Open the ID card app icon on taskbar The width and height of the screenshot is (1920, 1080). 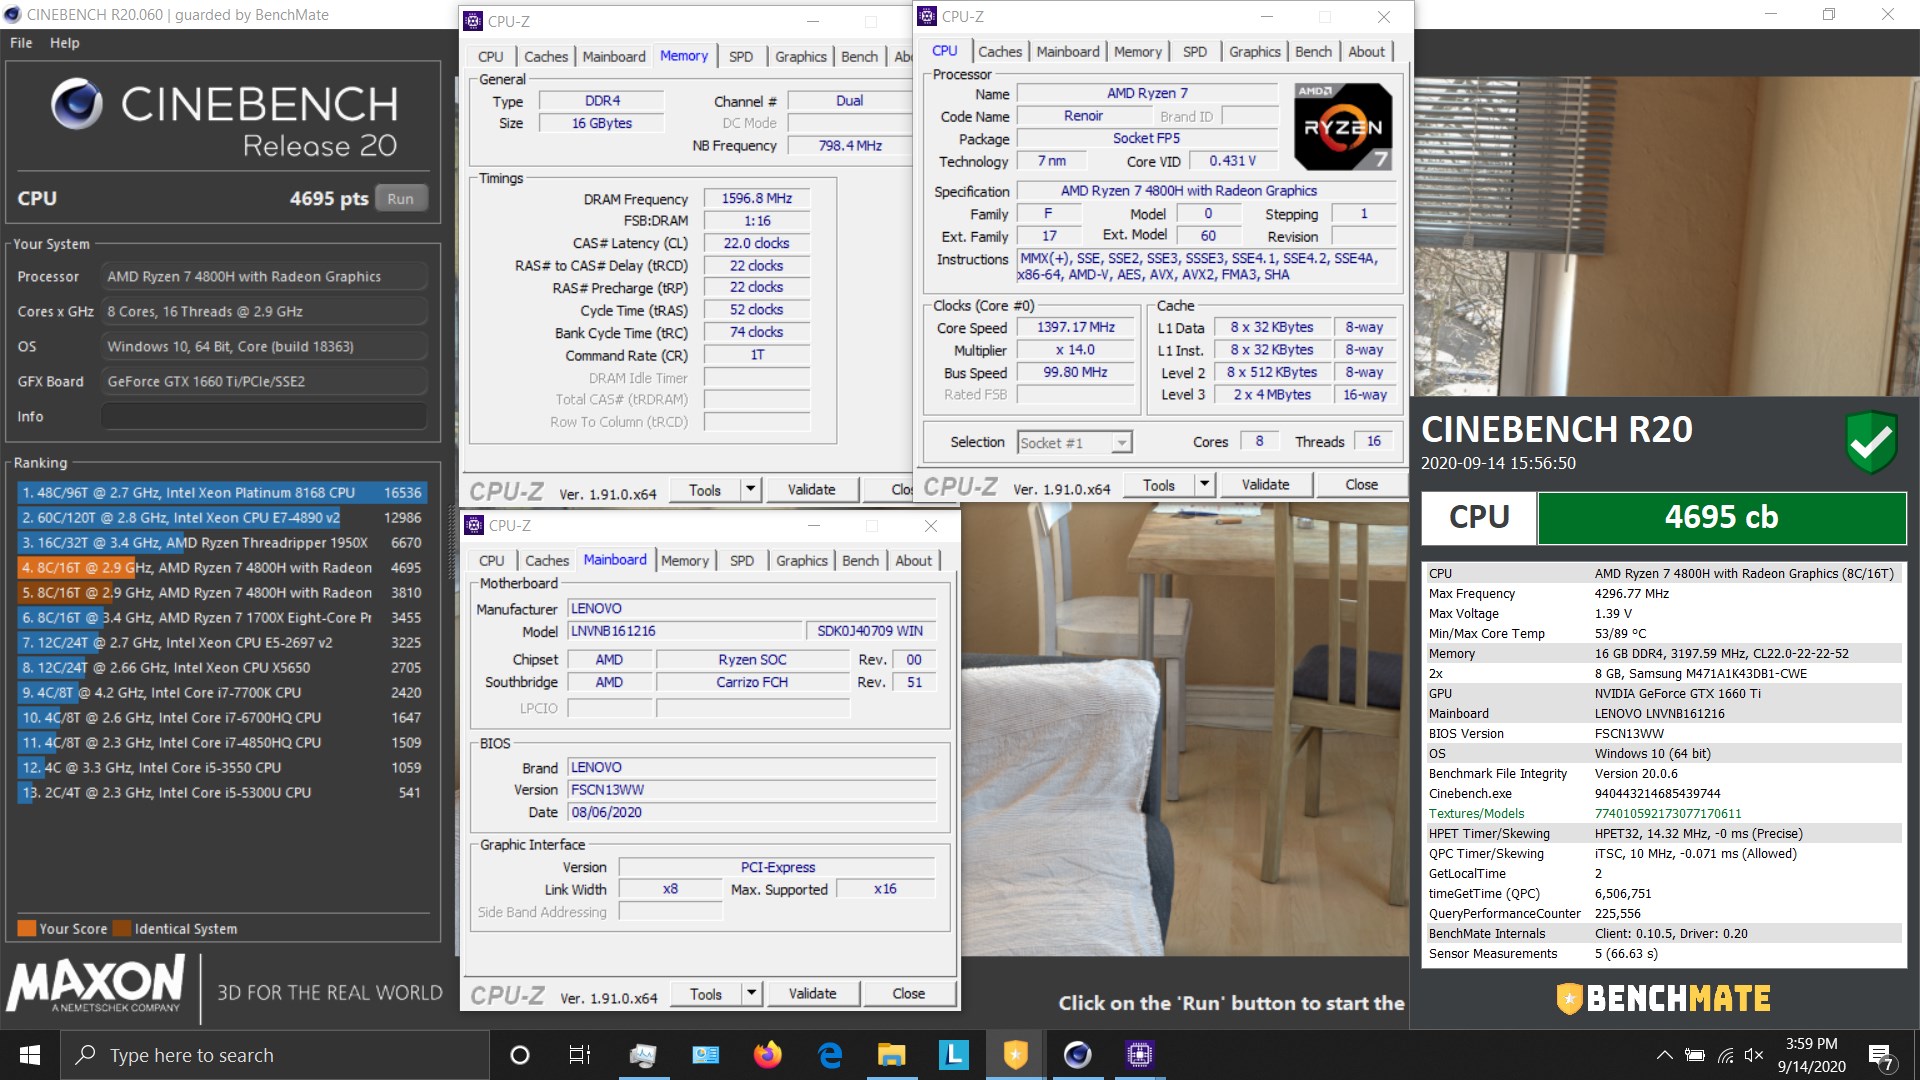[x=705, y=1055]
